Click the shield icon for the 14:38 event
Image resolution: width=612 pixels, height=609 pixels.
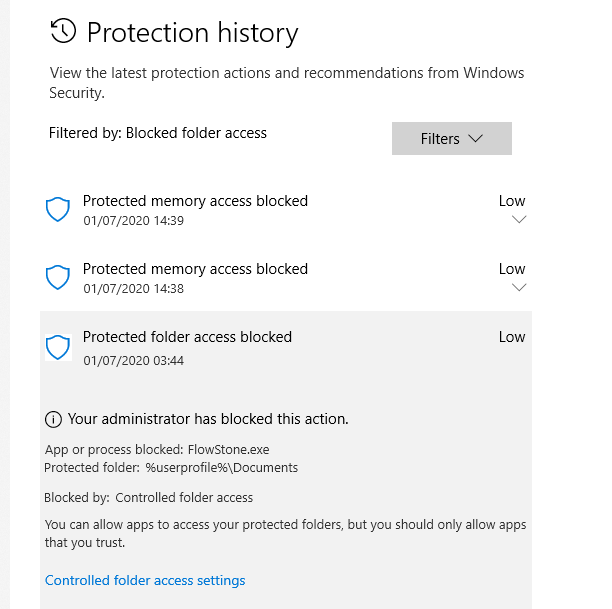[58, 278]
